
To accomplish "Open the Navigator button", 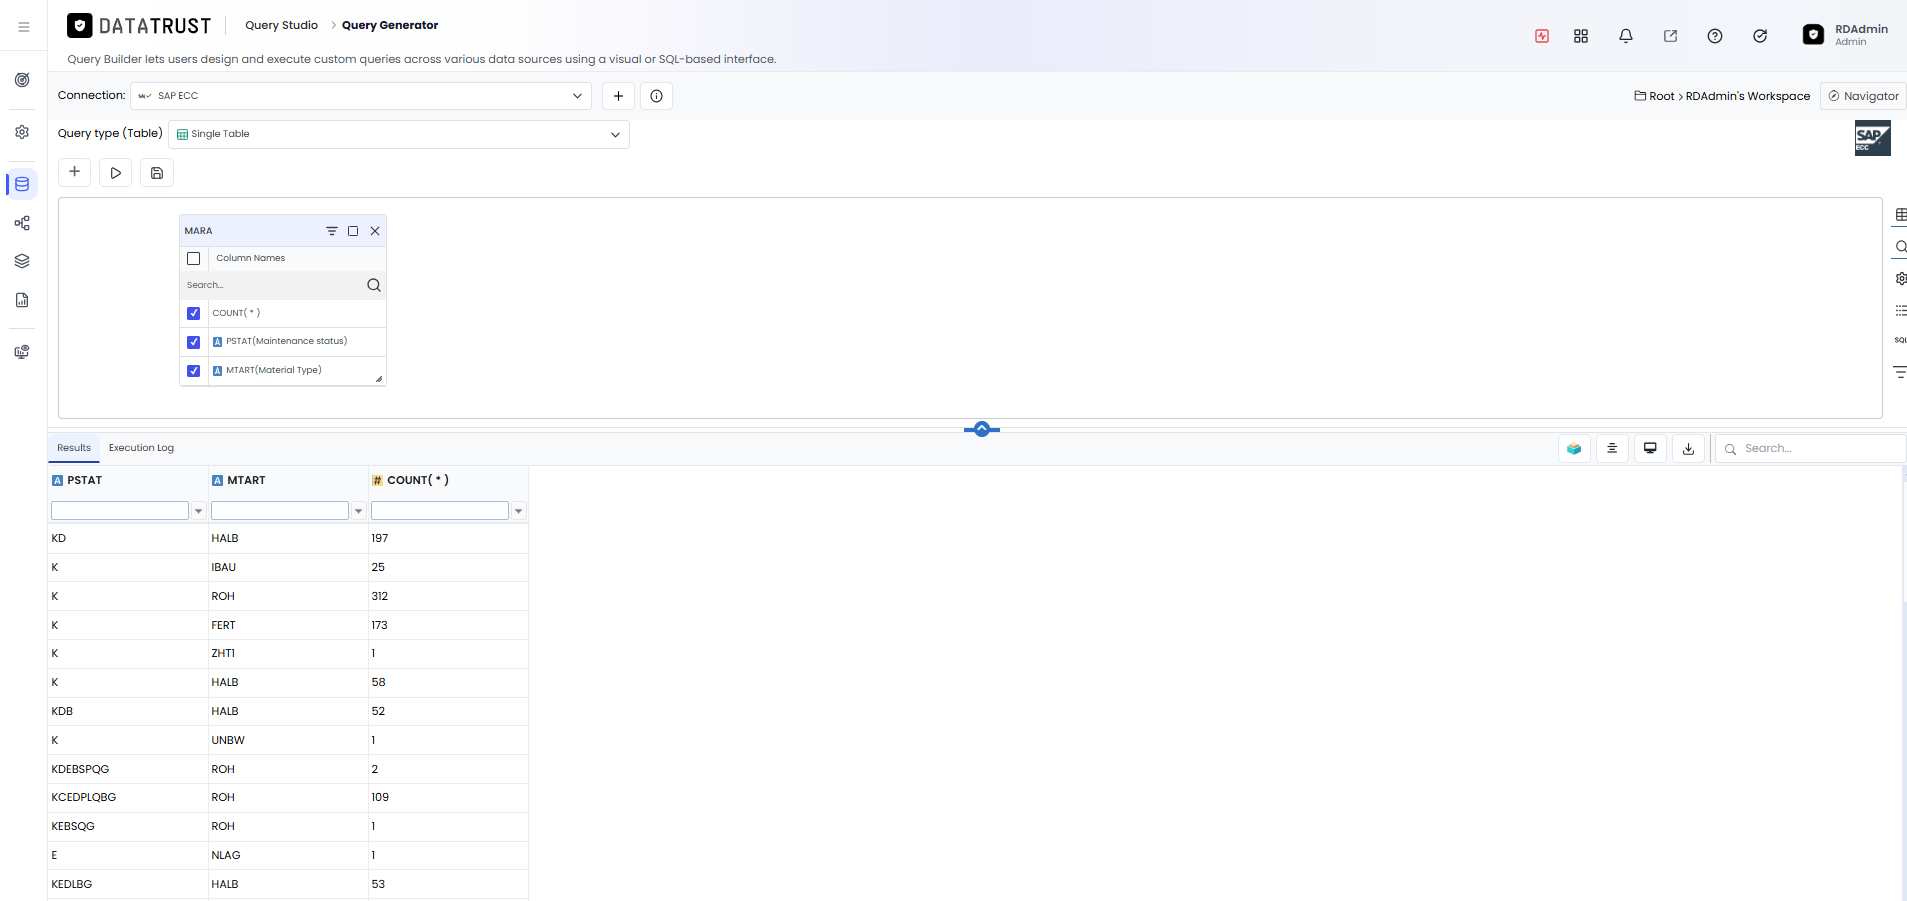I will (1863, 96).
